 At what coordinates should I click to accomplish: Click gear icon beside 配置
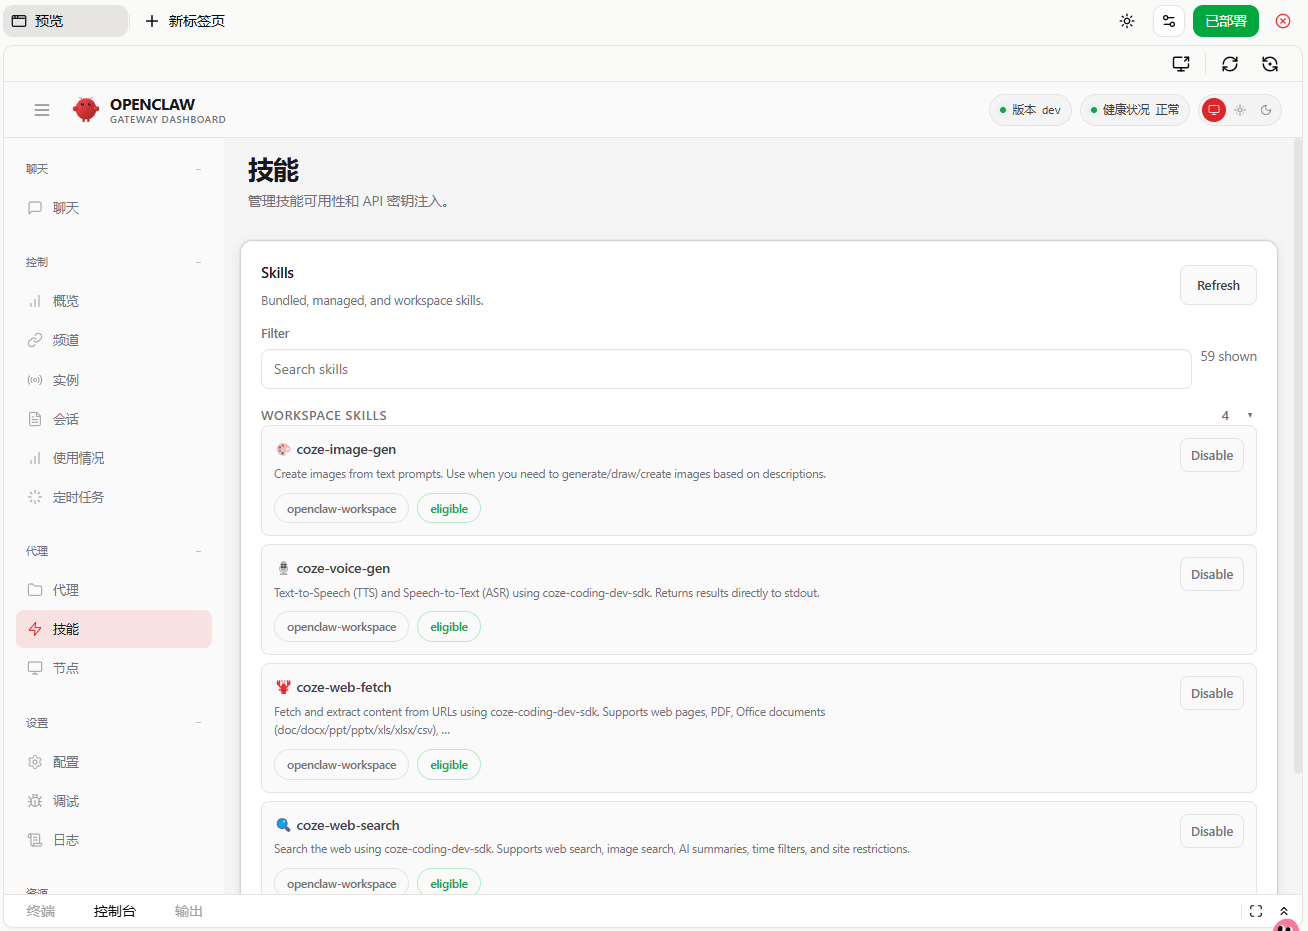point(35,762)
